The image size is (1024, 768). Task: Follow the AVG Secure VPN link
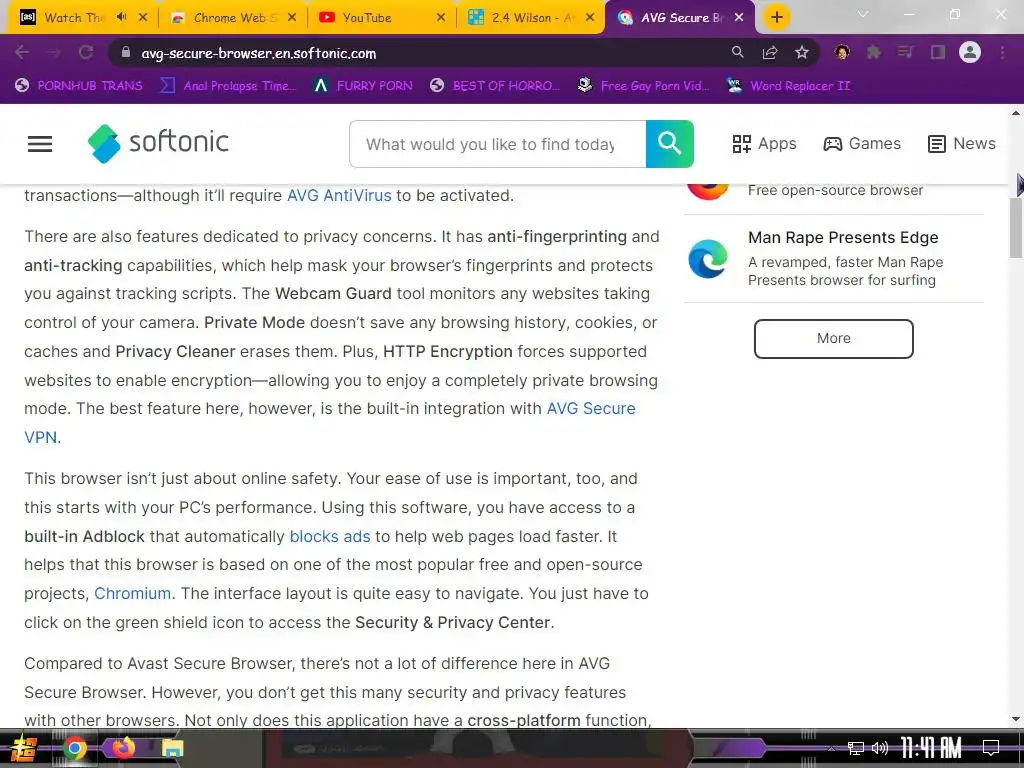(x=590, y=408)
